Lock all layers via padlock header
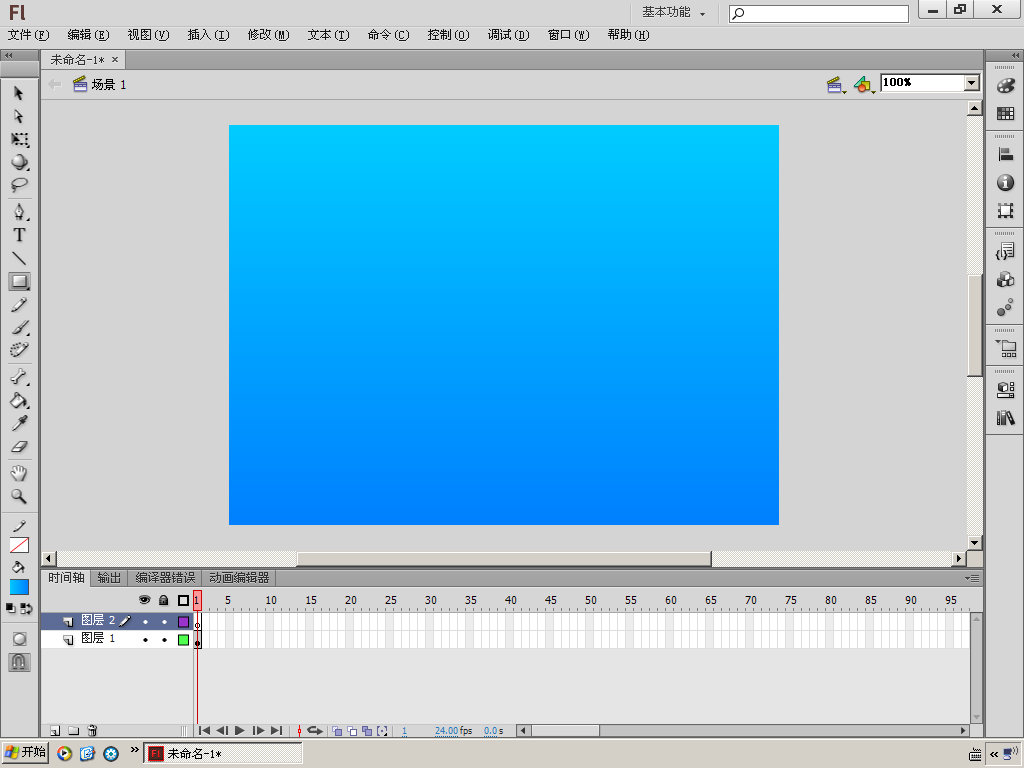 click(x=164, y=600)
